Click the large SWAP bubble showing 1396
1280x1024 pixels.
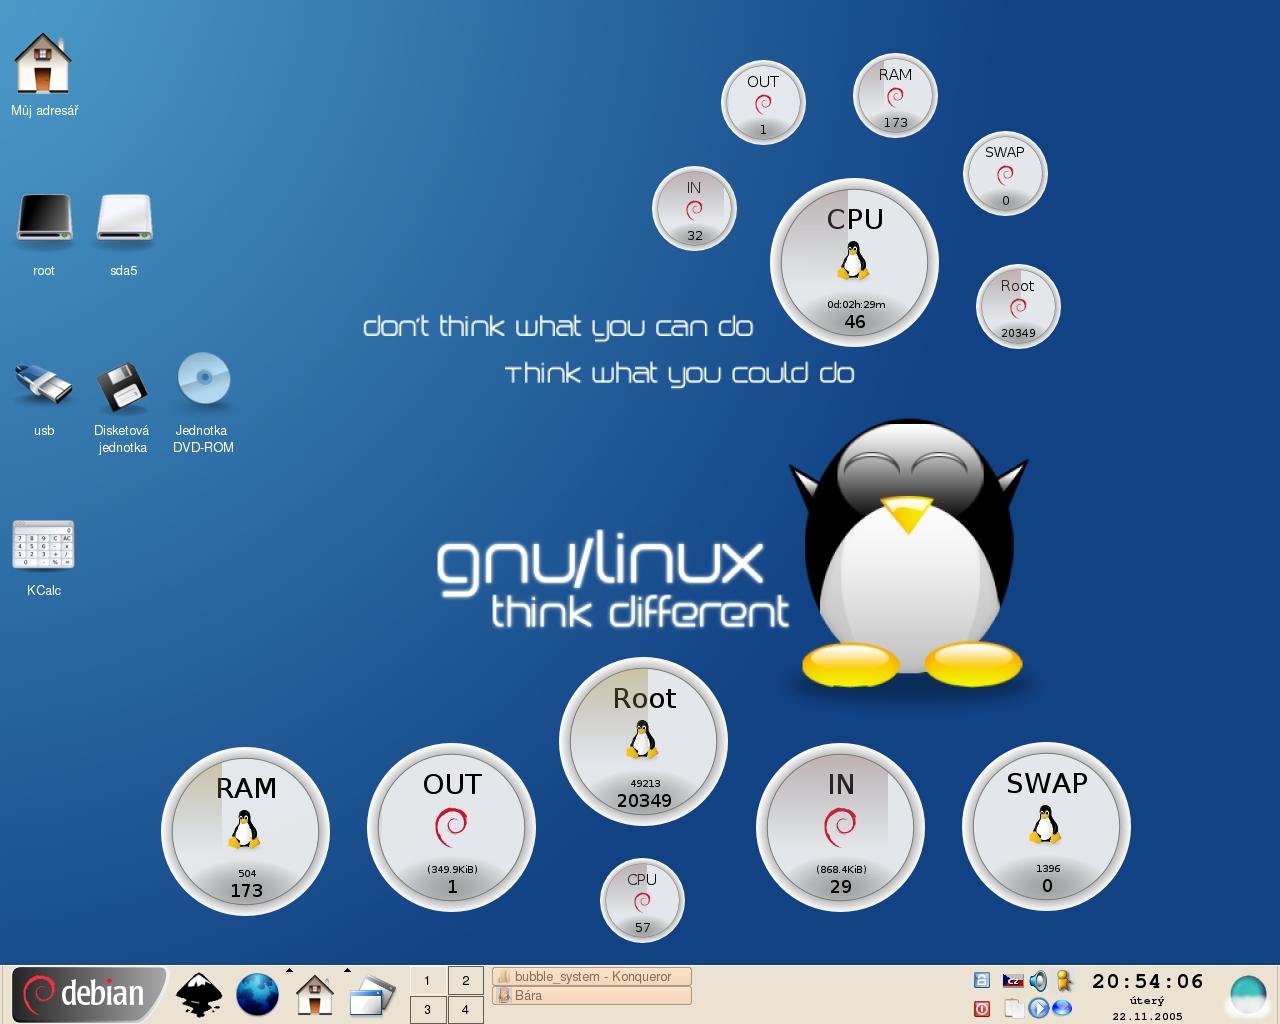pos(1046,826)
